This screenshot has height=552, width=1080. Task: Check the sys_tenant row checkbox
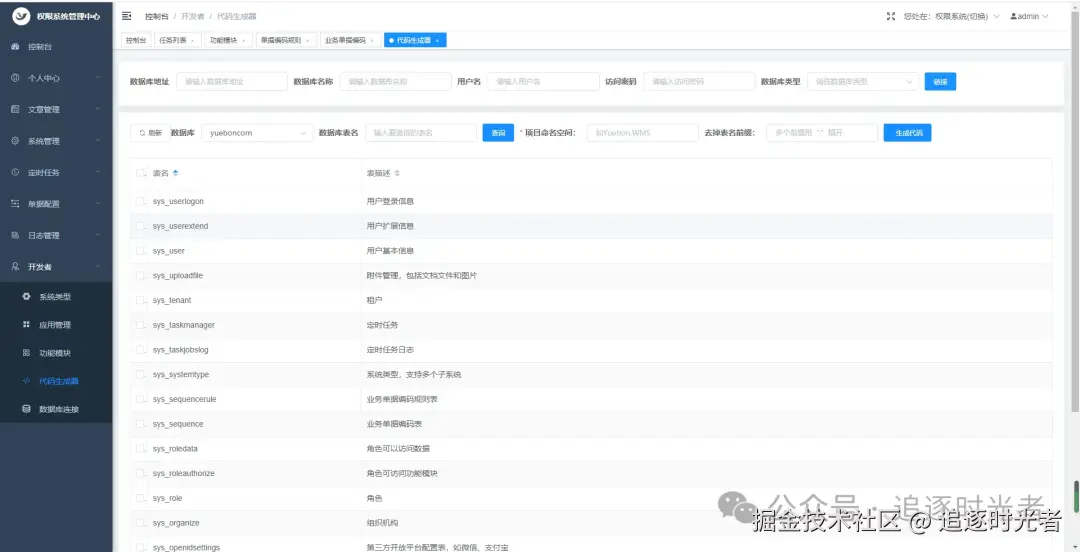pyautogui.click(x=141, y=300)
